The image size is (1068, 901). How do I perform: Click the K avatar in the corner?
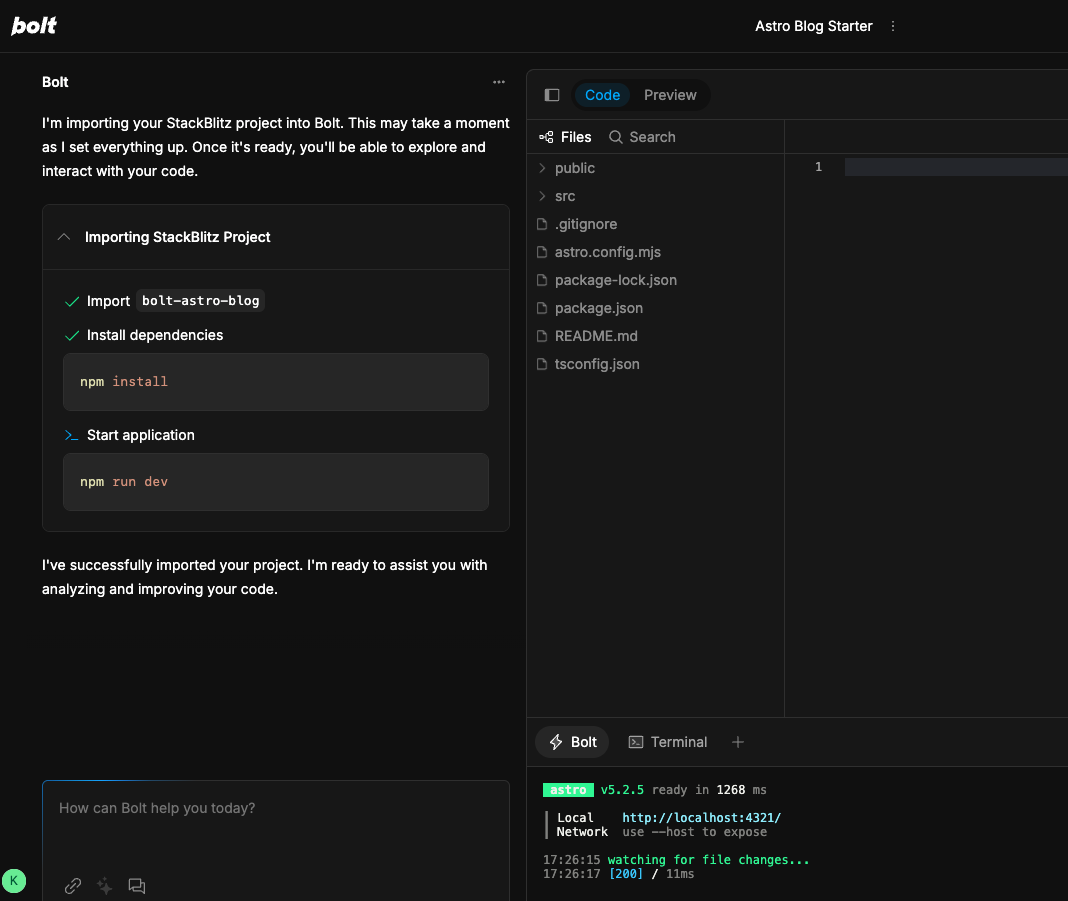point(14,881)
